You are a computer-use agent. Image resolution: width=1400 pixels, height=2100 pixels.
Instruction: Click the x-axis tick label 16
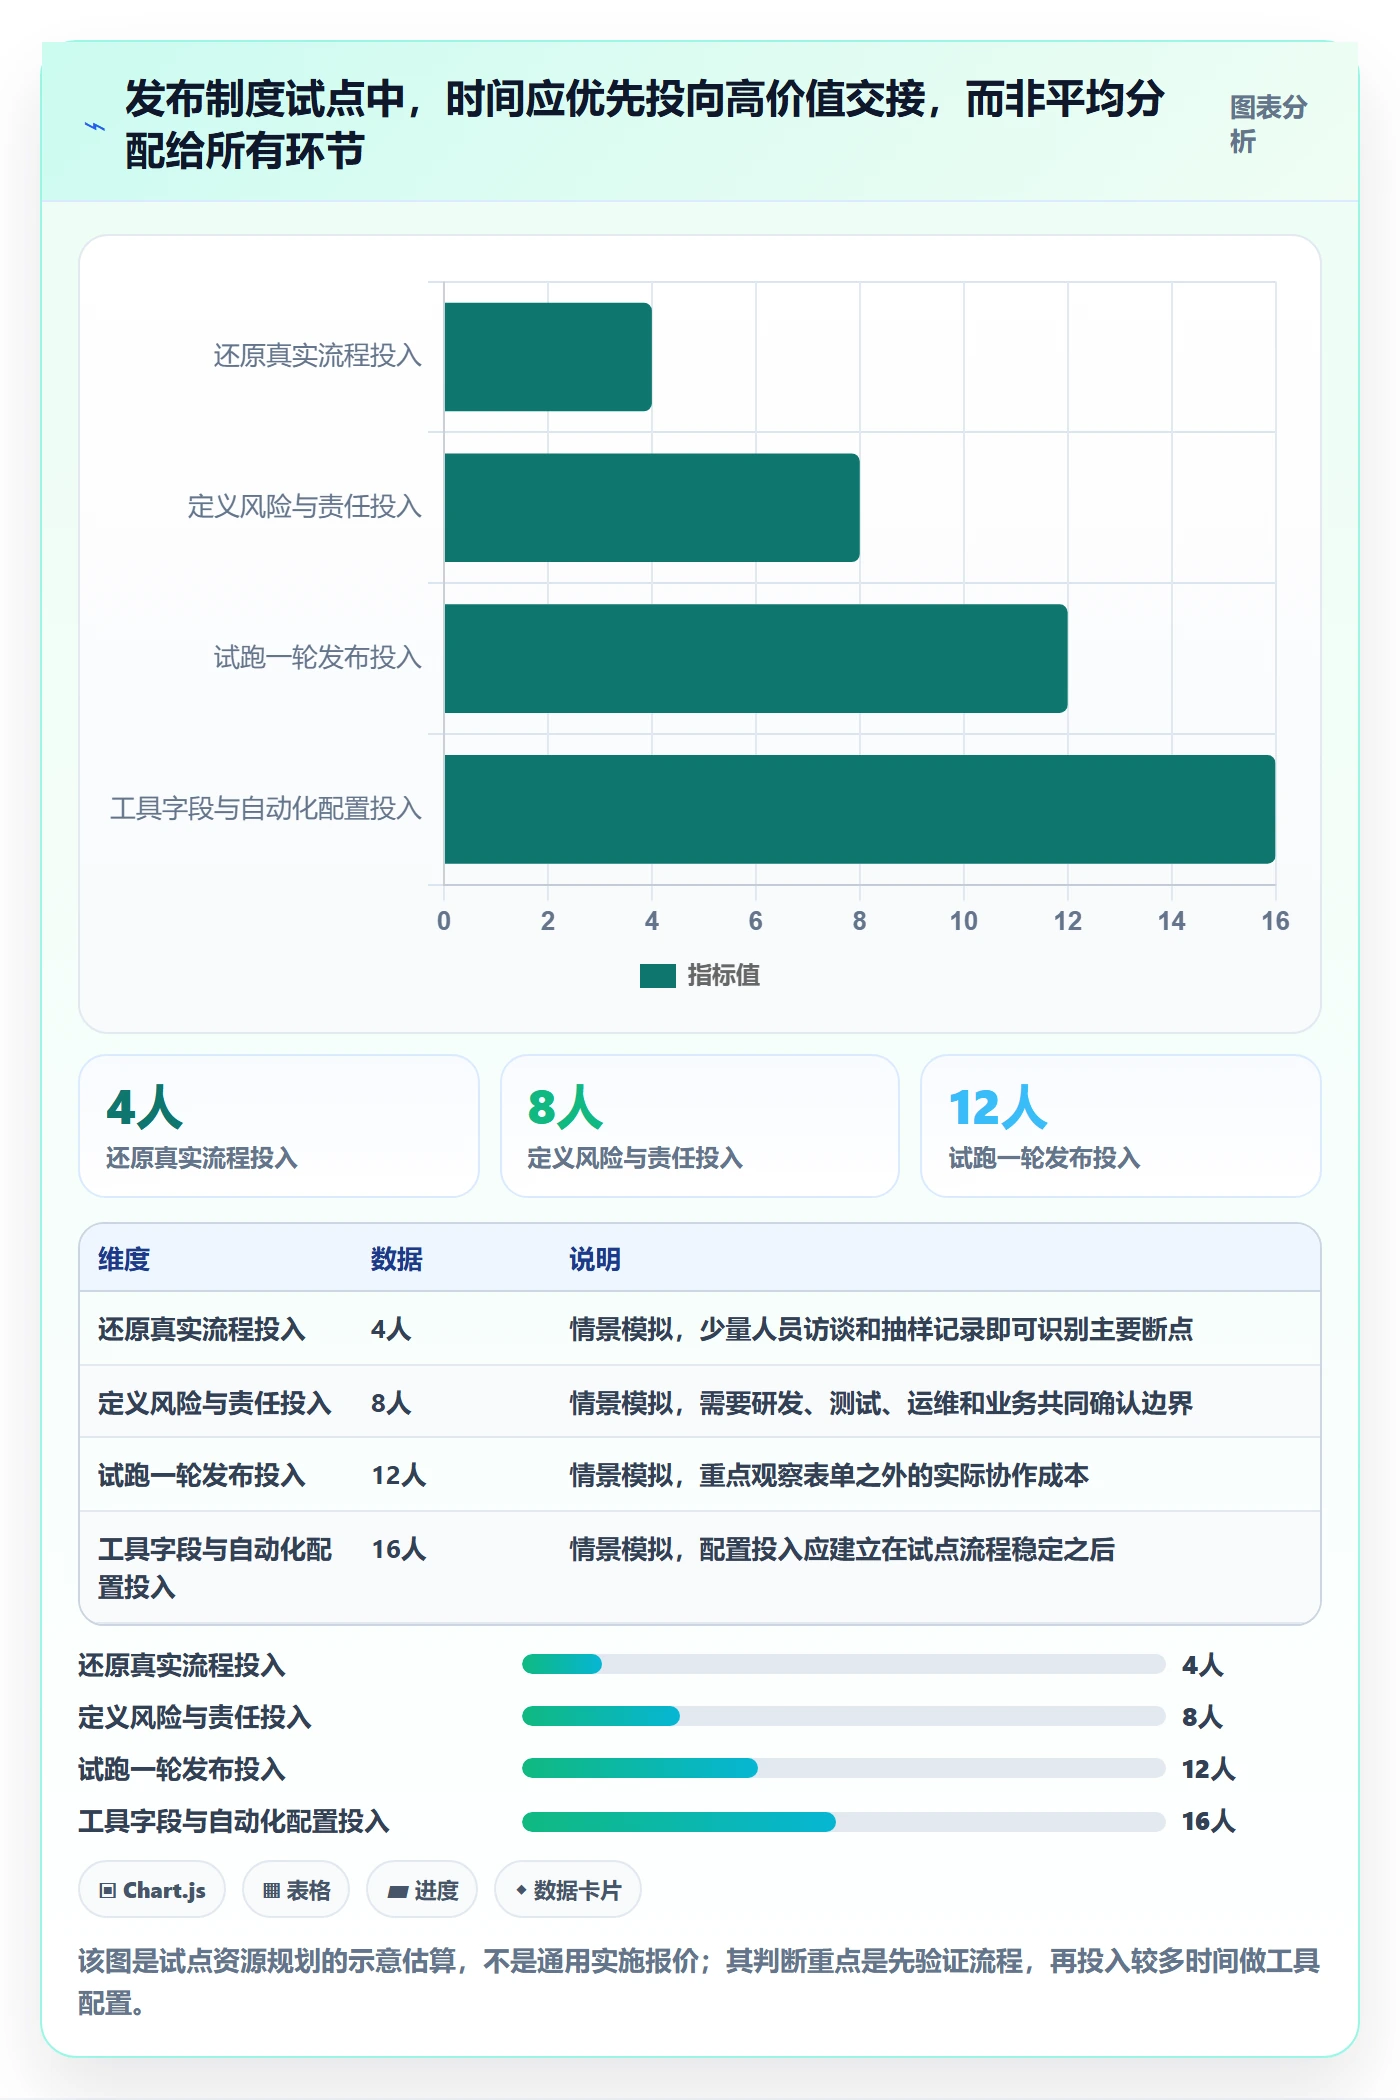coord(1275,921)
